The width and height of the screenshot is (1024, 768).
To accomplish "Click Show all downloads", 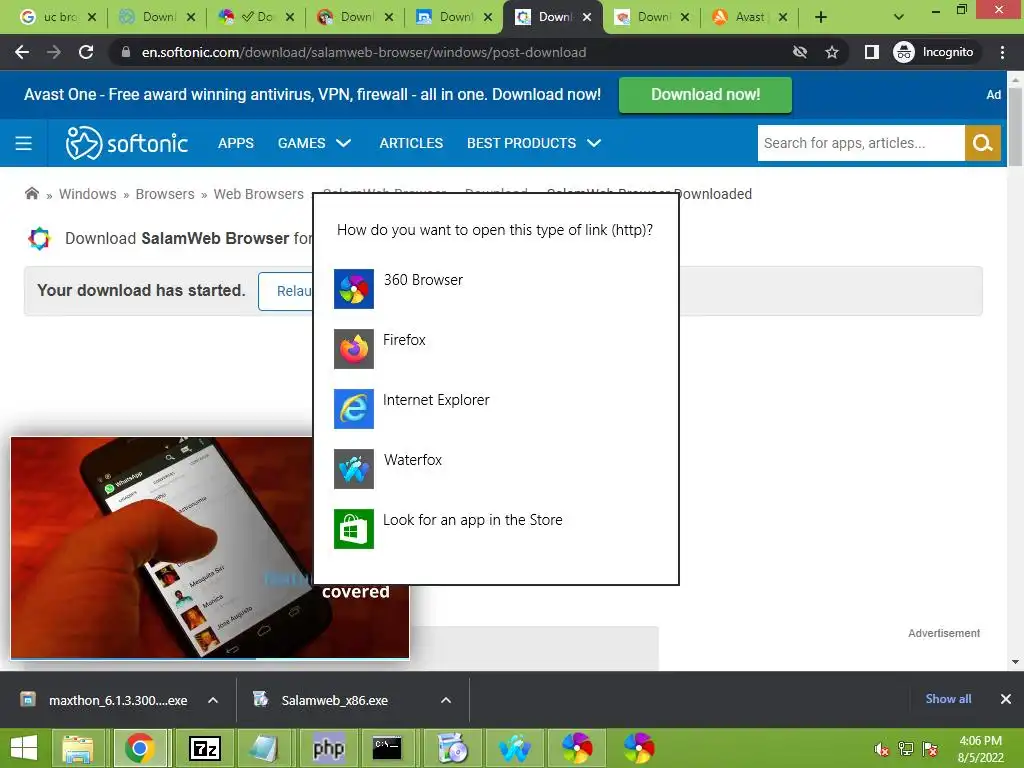I will click(x=948, y=699).
